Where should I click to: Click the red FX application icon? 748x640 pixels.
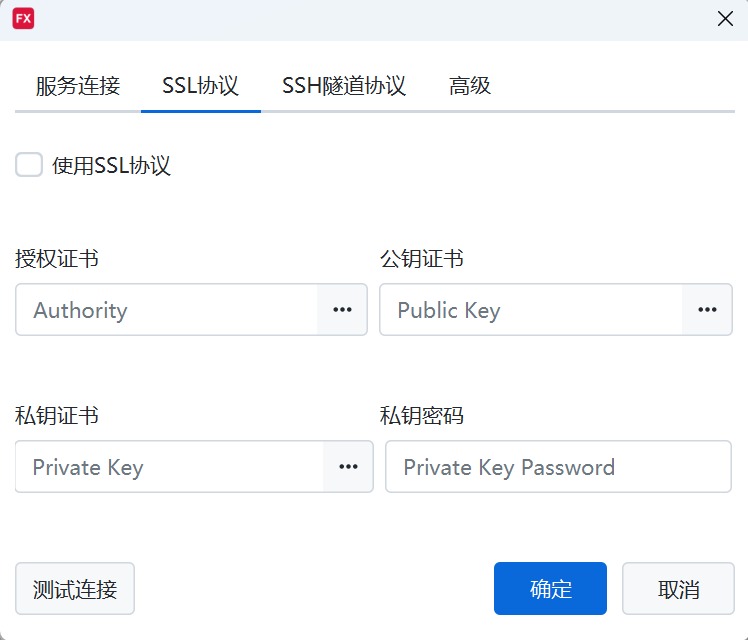click(x=23, y=19)
